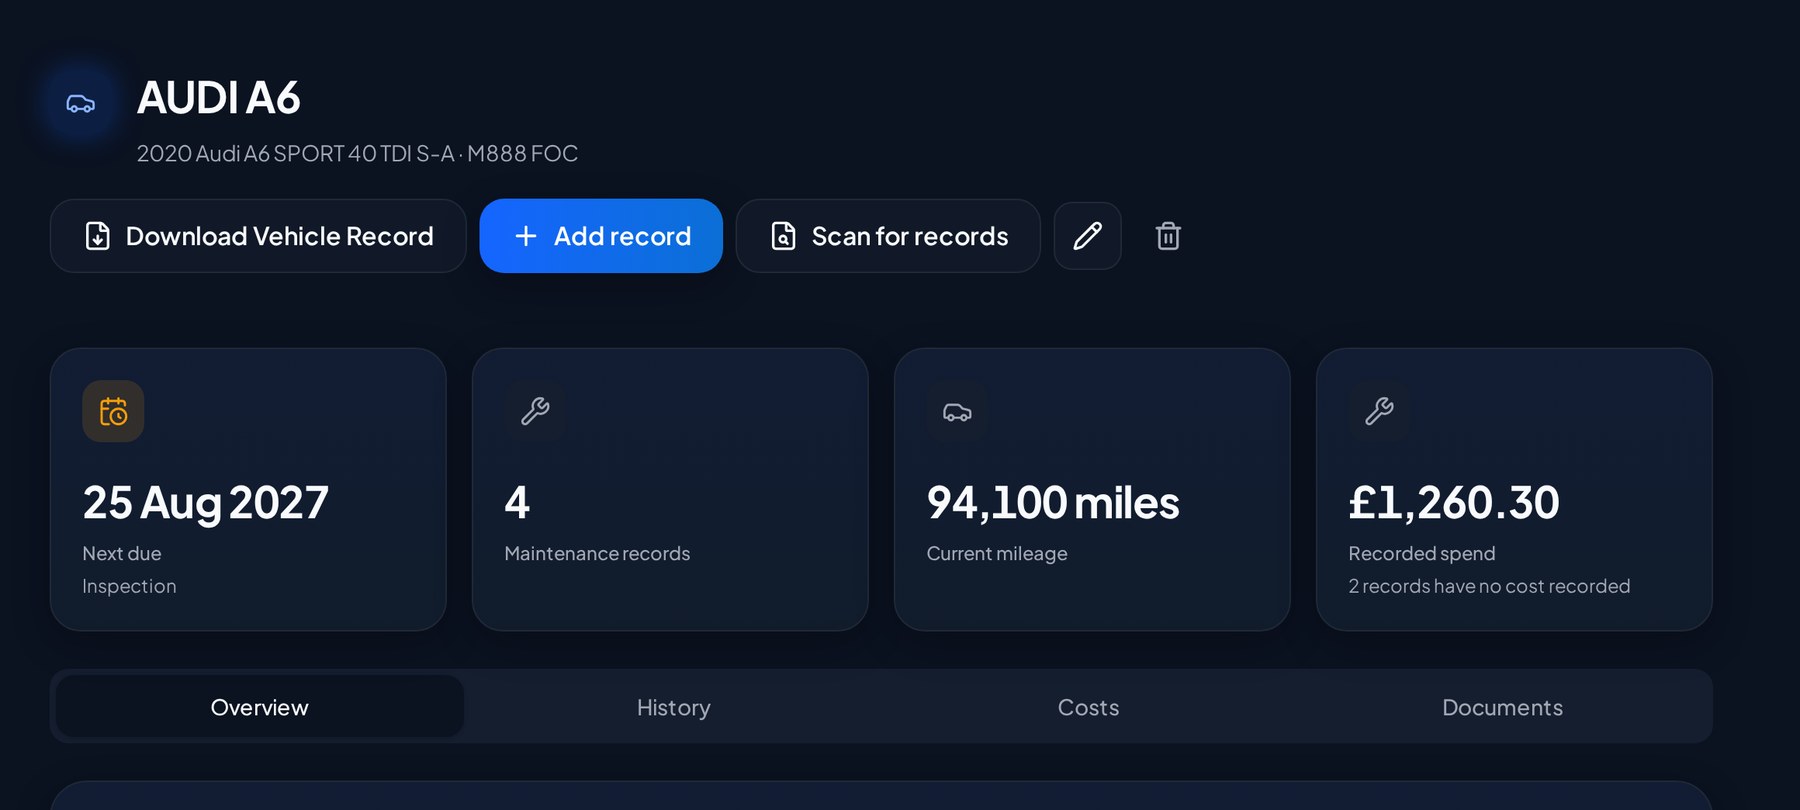
Task: Click wrench icon on Maintenance records card
Action: click(535, 411)
